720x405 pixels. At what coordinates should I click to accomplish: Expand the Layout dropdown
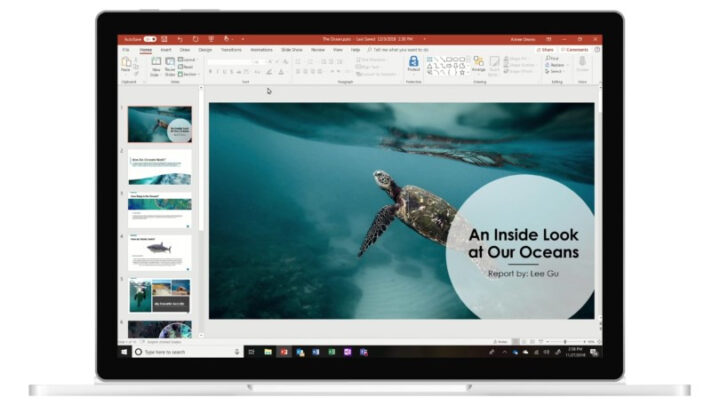187,60
